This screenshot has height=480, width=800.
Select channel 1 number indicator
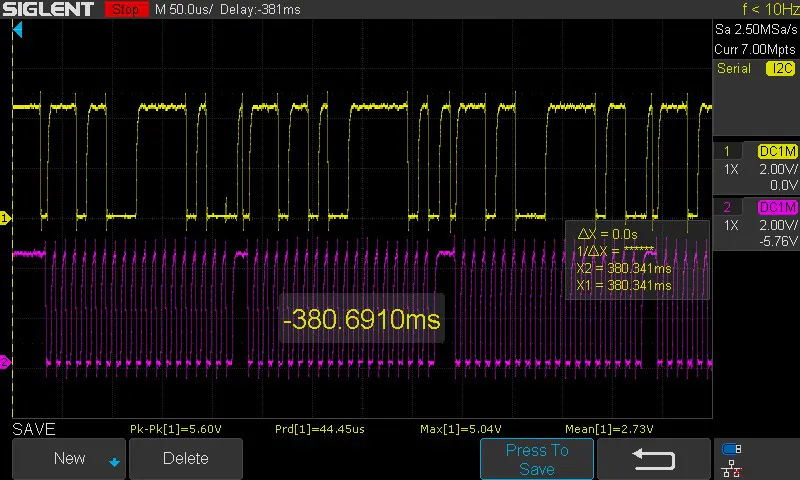(727, 151)
